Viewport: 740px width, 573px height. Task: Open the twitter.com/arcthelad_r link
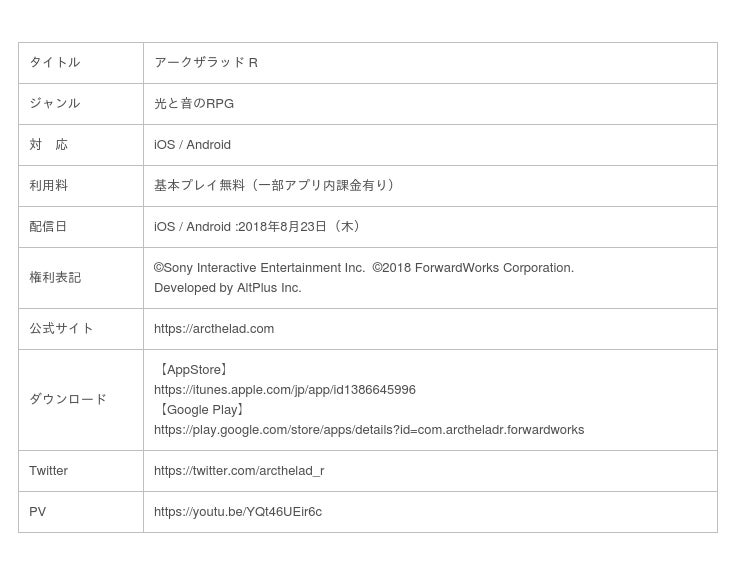pyautogui.click(x=238, y=471)
